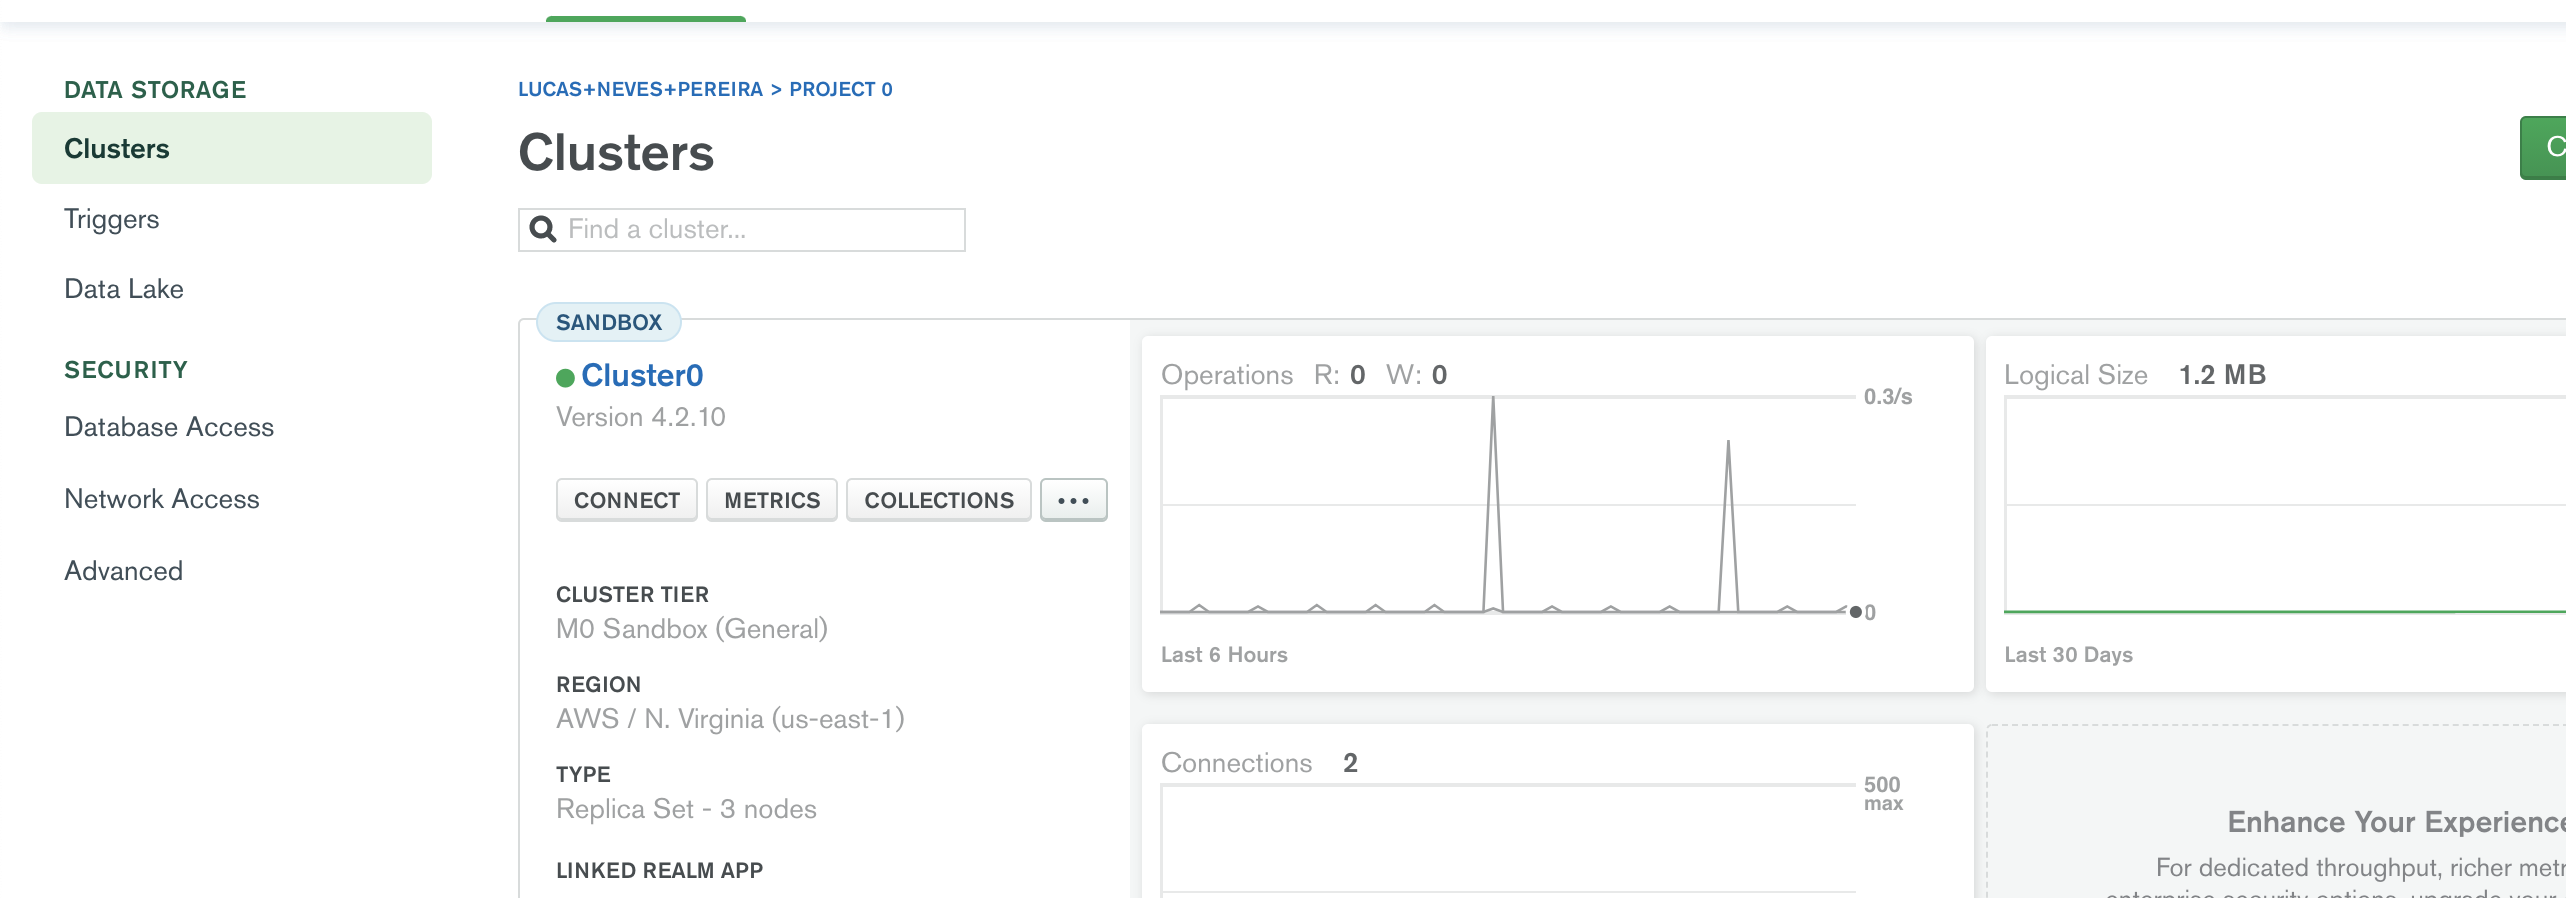
Task: Click the PROJECT 0 breadcrumb link
Action: pyautogui.click(x=841, y=89)
